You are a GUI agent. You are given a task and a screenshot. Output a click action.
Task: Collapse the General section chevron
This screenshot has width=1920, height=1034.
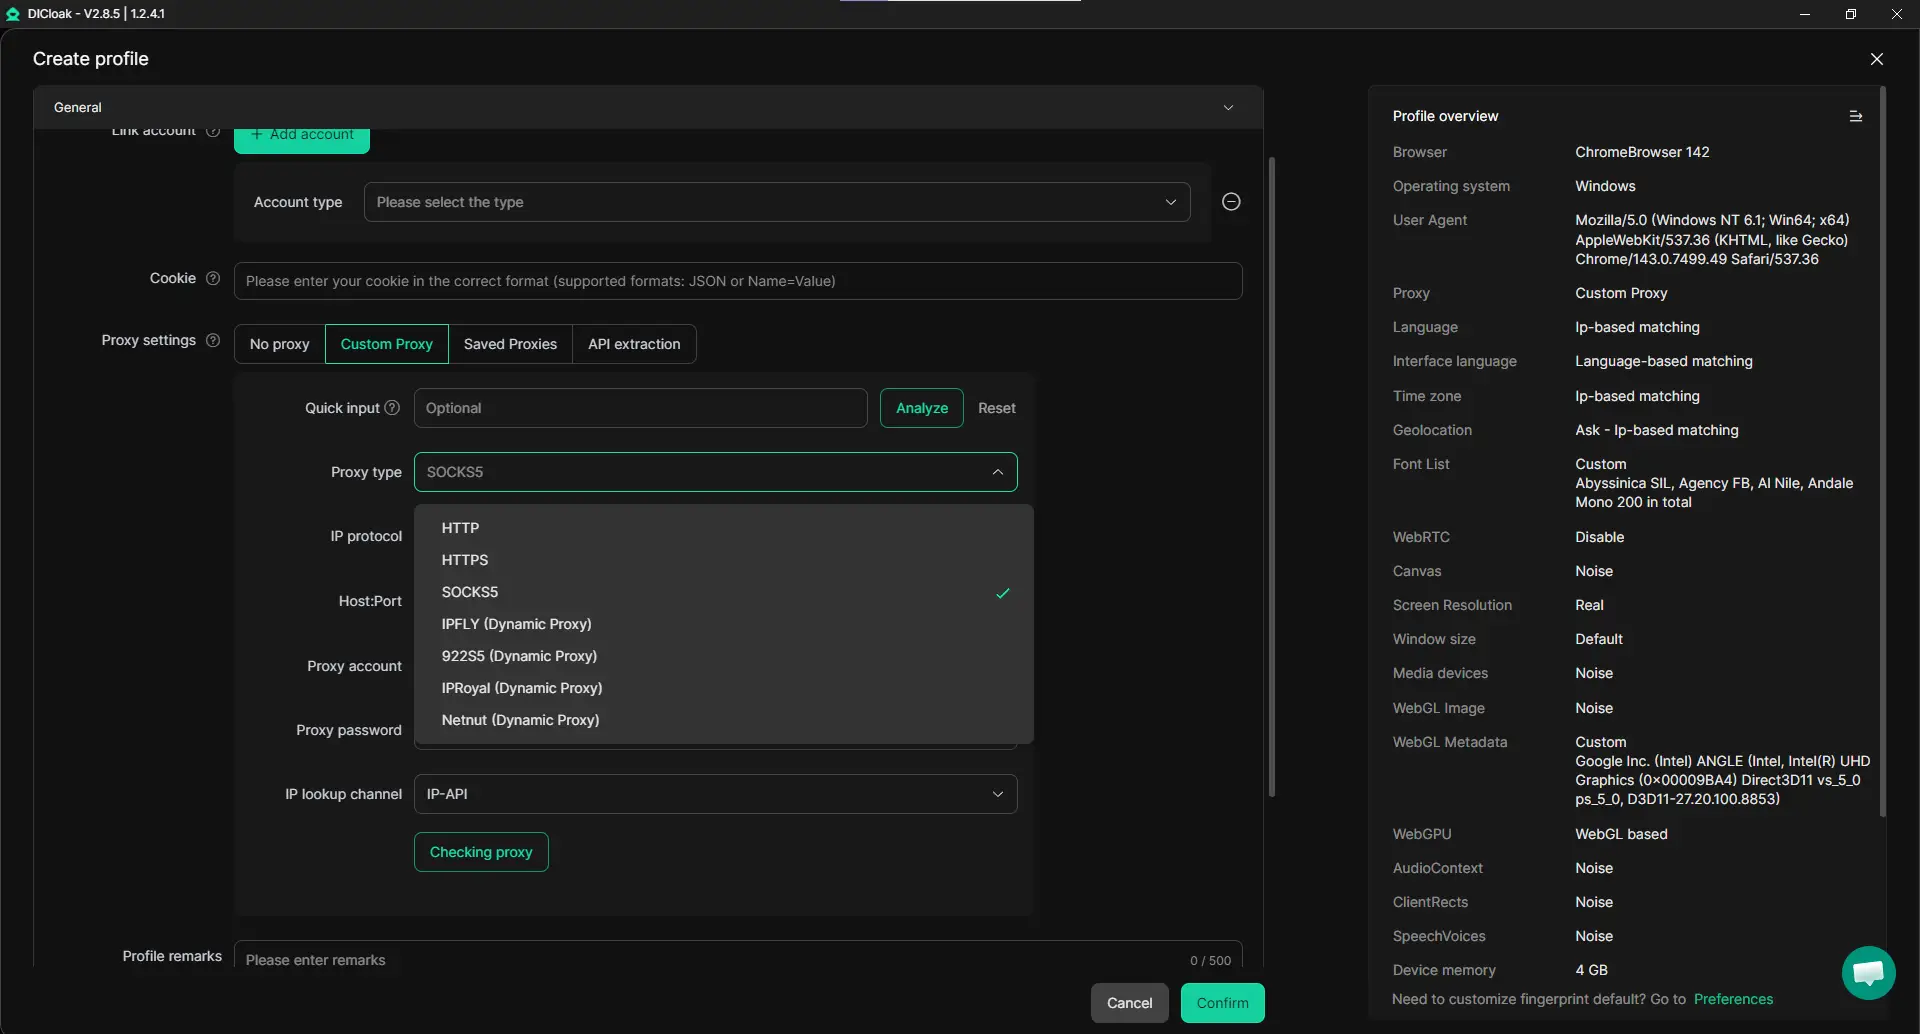(x=1228, y=108)
